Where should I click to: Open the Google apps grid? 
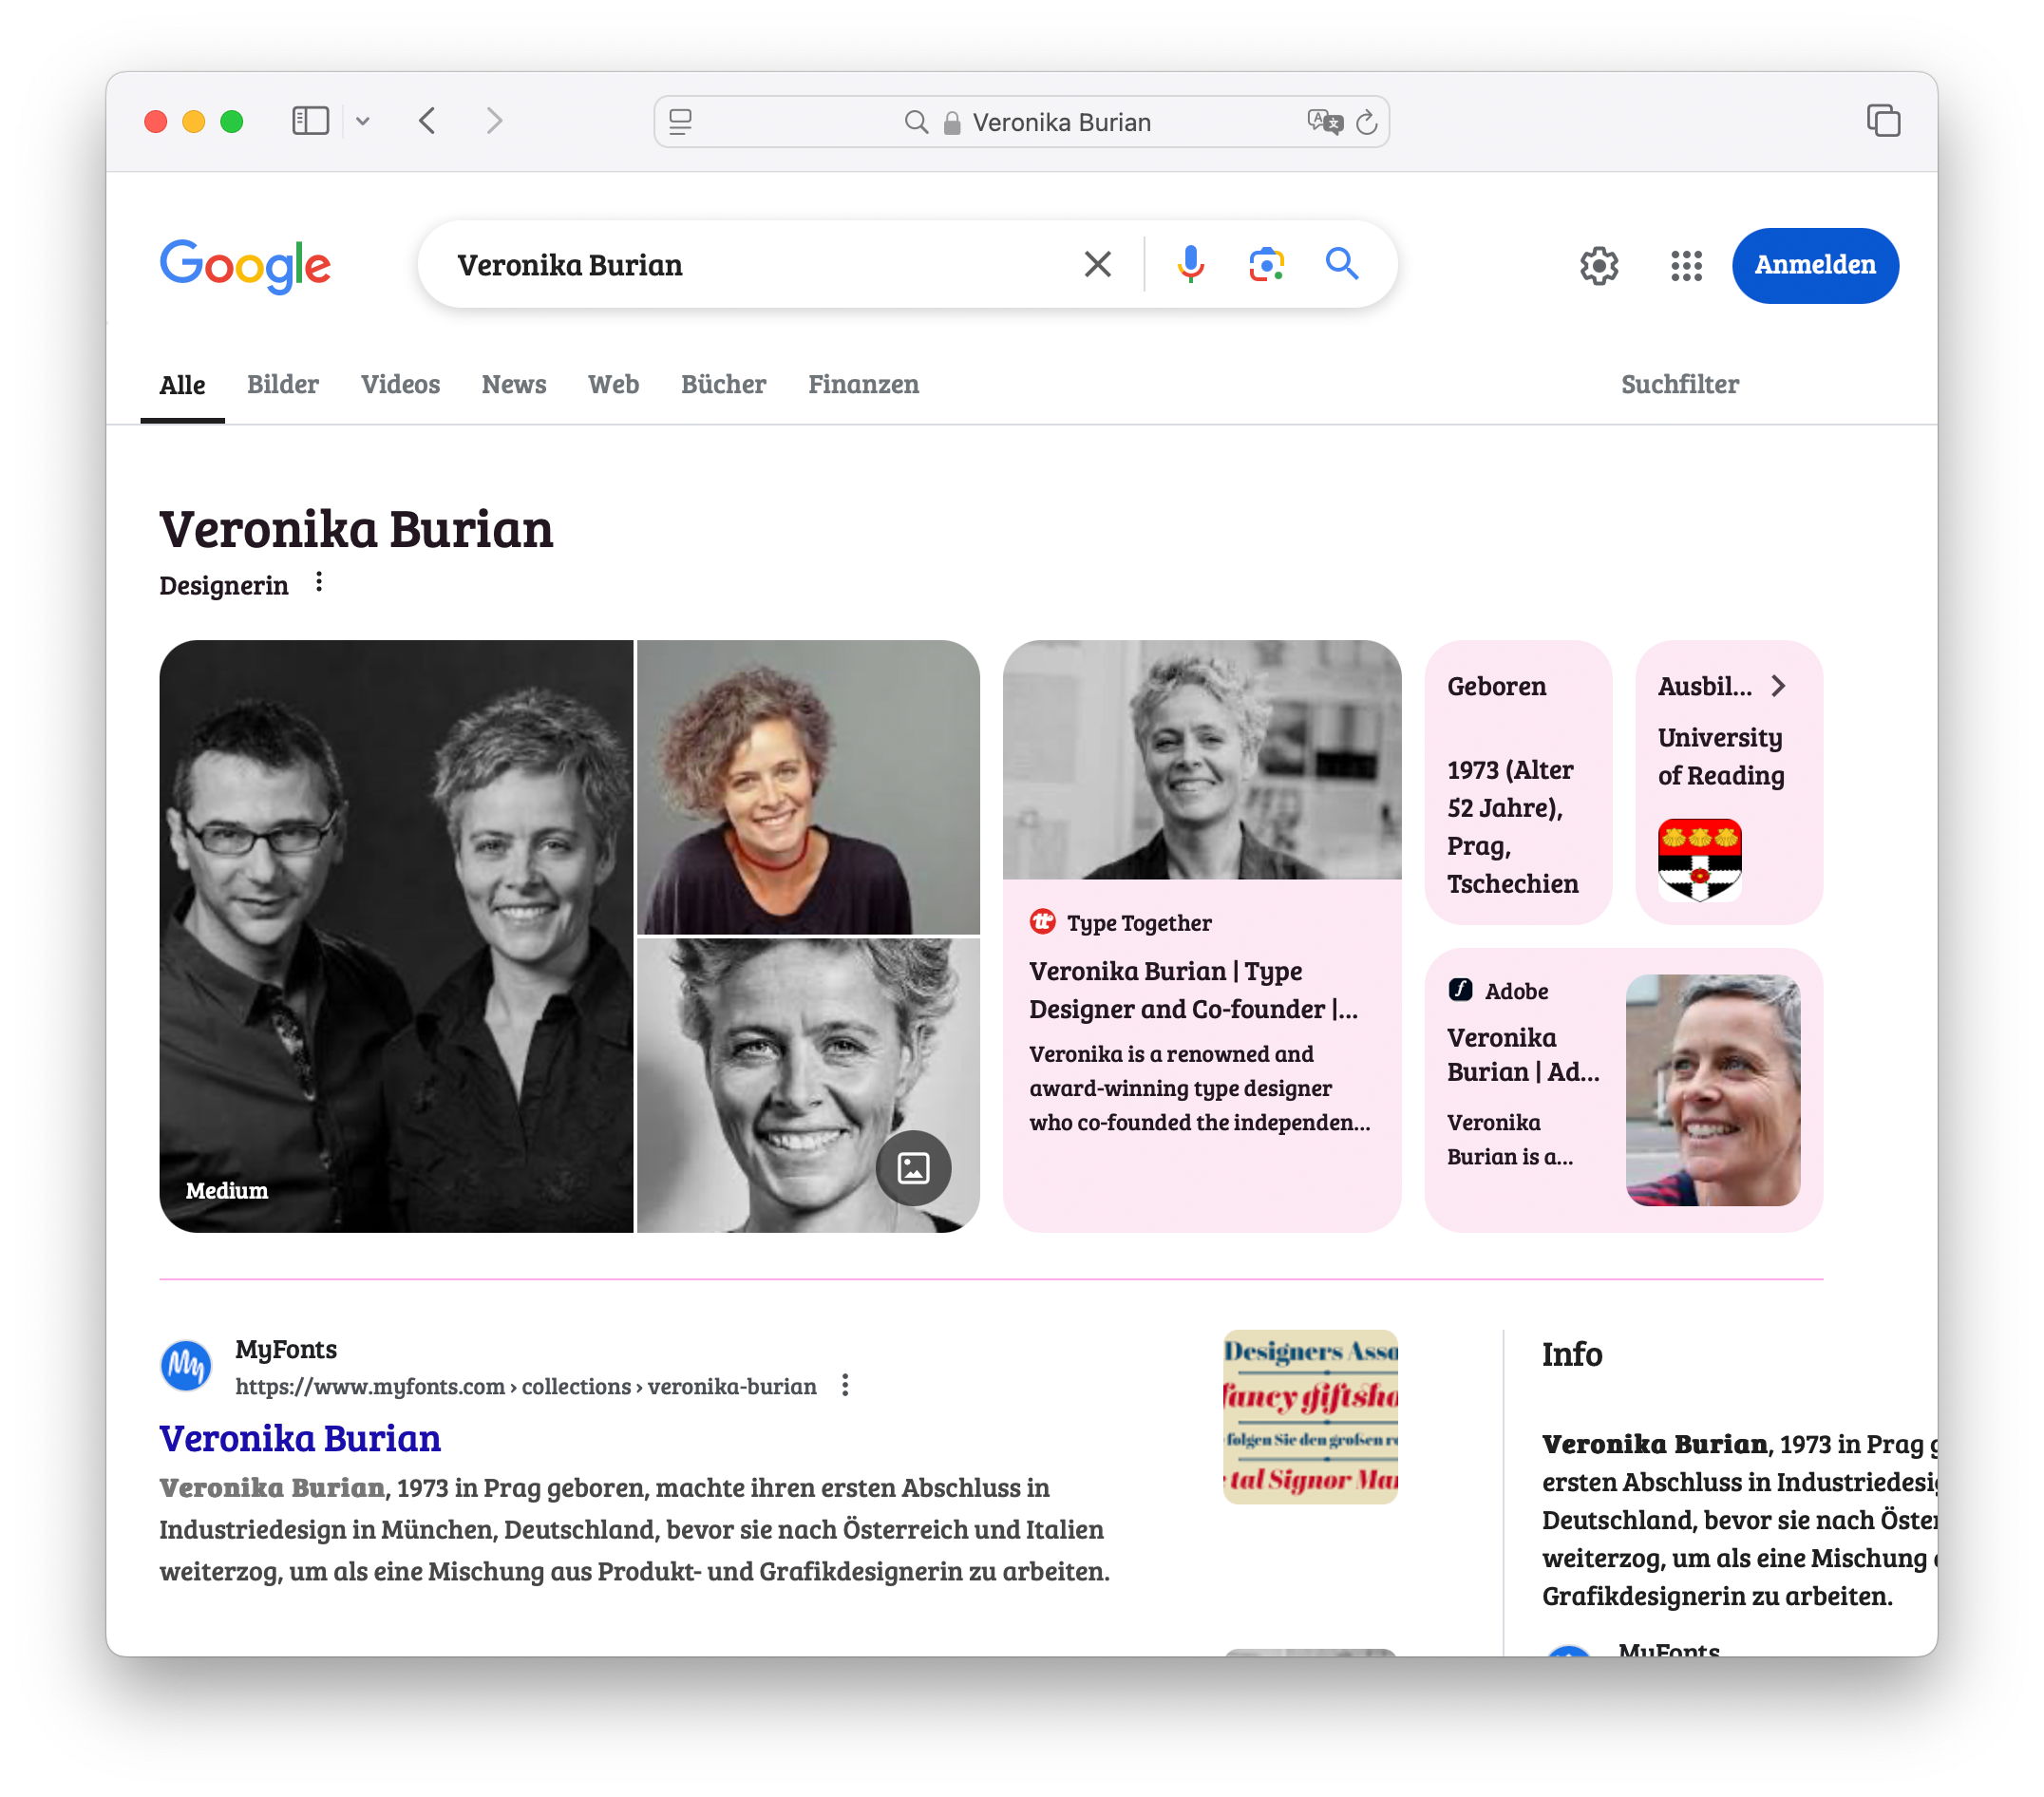click(x=1686, y=265)
